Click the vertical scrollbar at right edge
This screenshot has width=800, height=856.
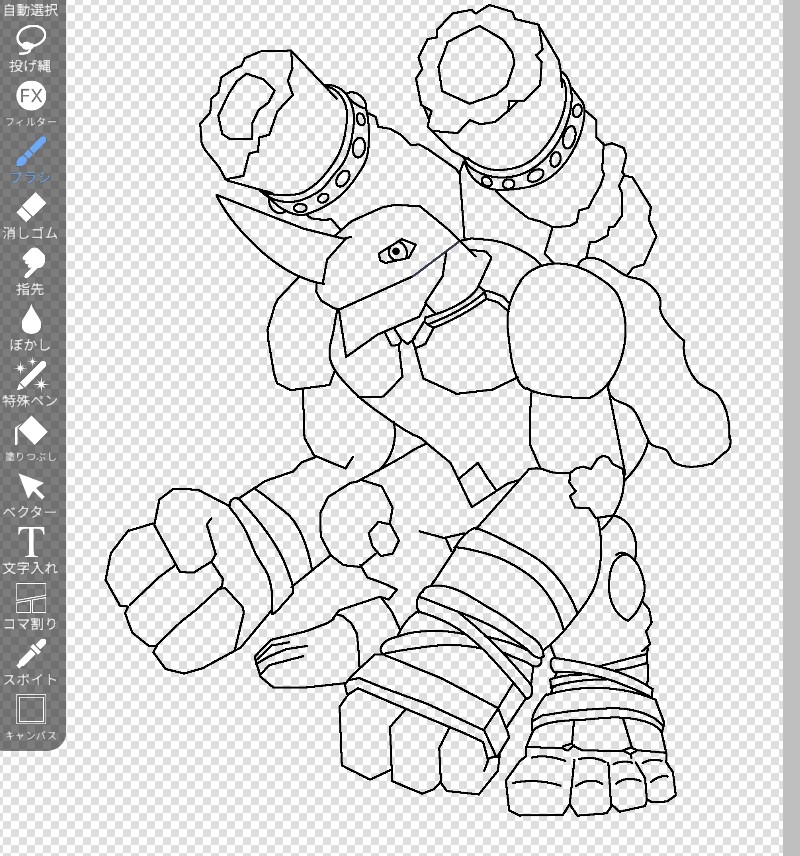pyautogui.click(x=791, y=428)
